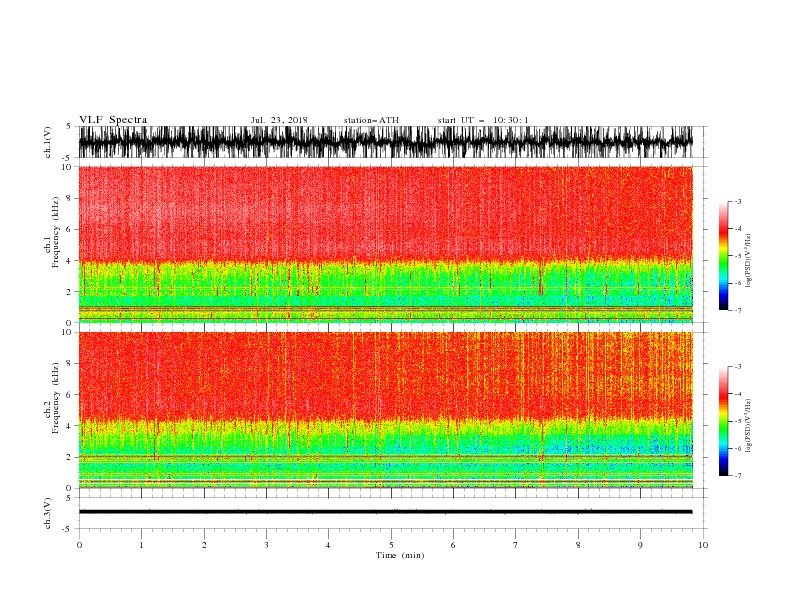The image size is (792, 612).
Task: Click the "ch.1(V)" axis label
Action: click(48, 142)
